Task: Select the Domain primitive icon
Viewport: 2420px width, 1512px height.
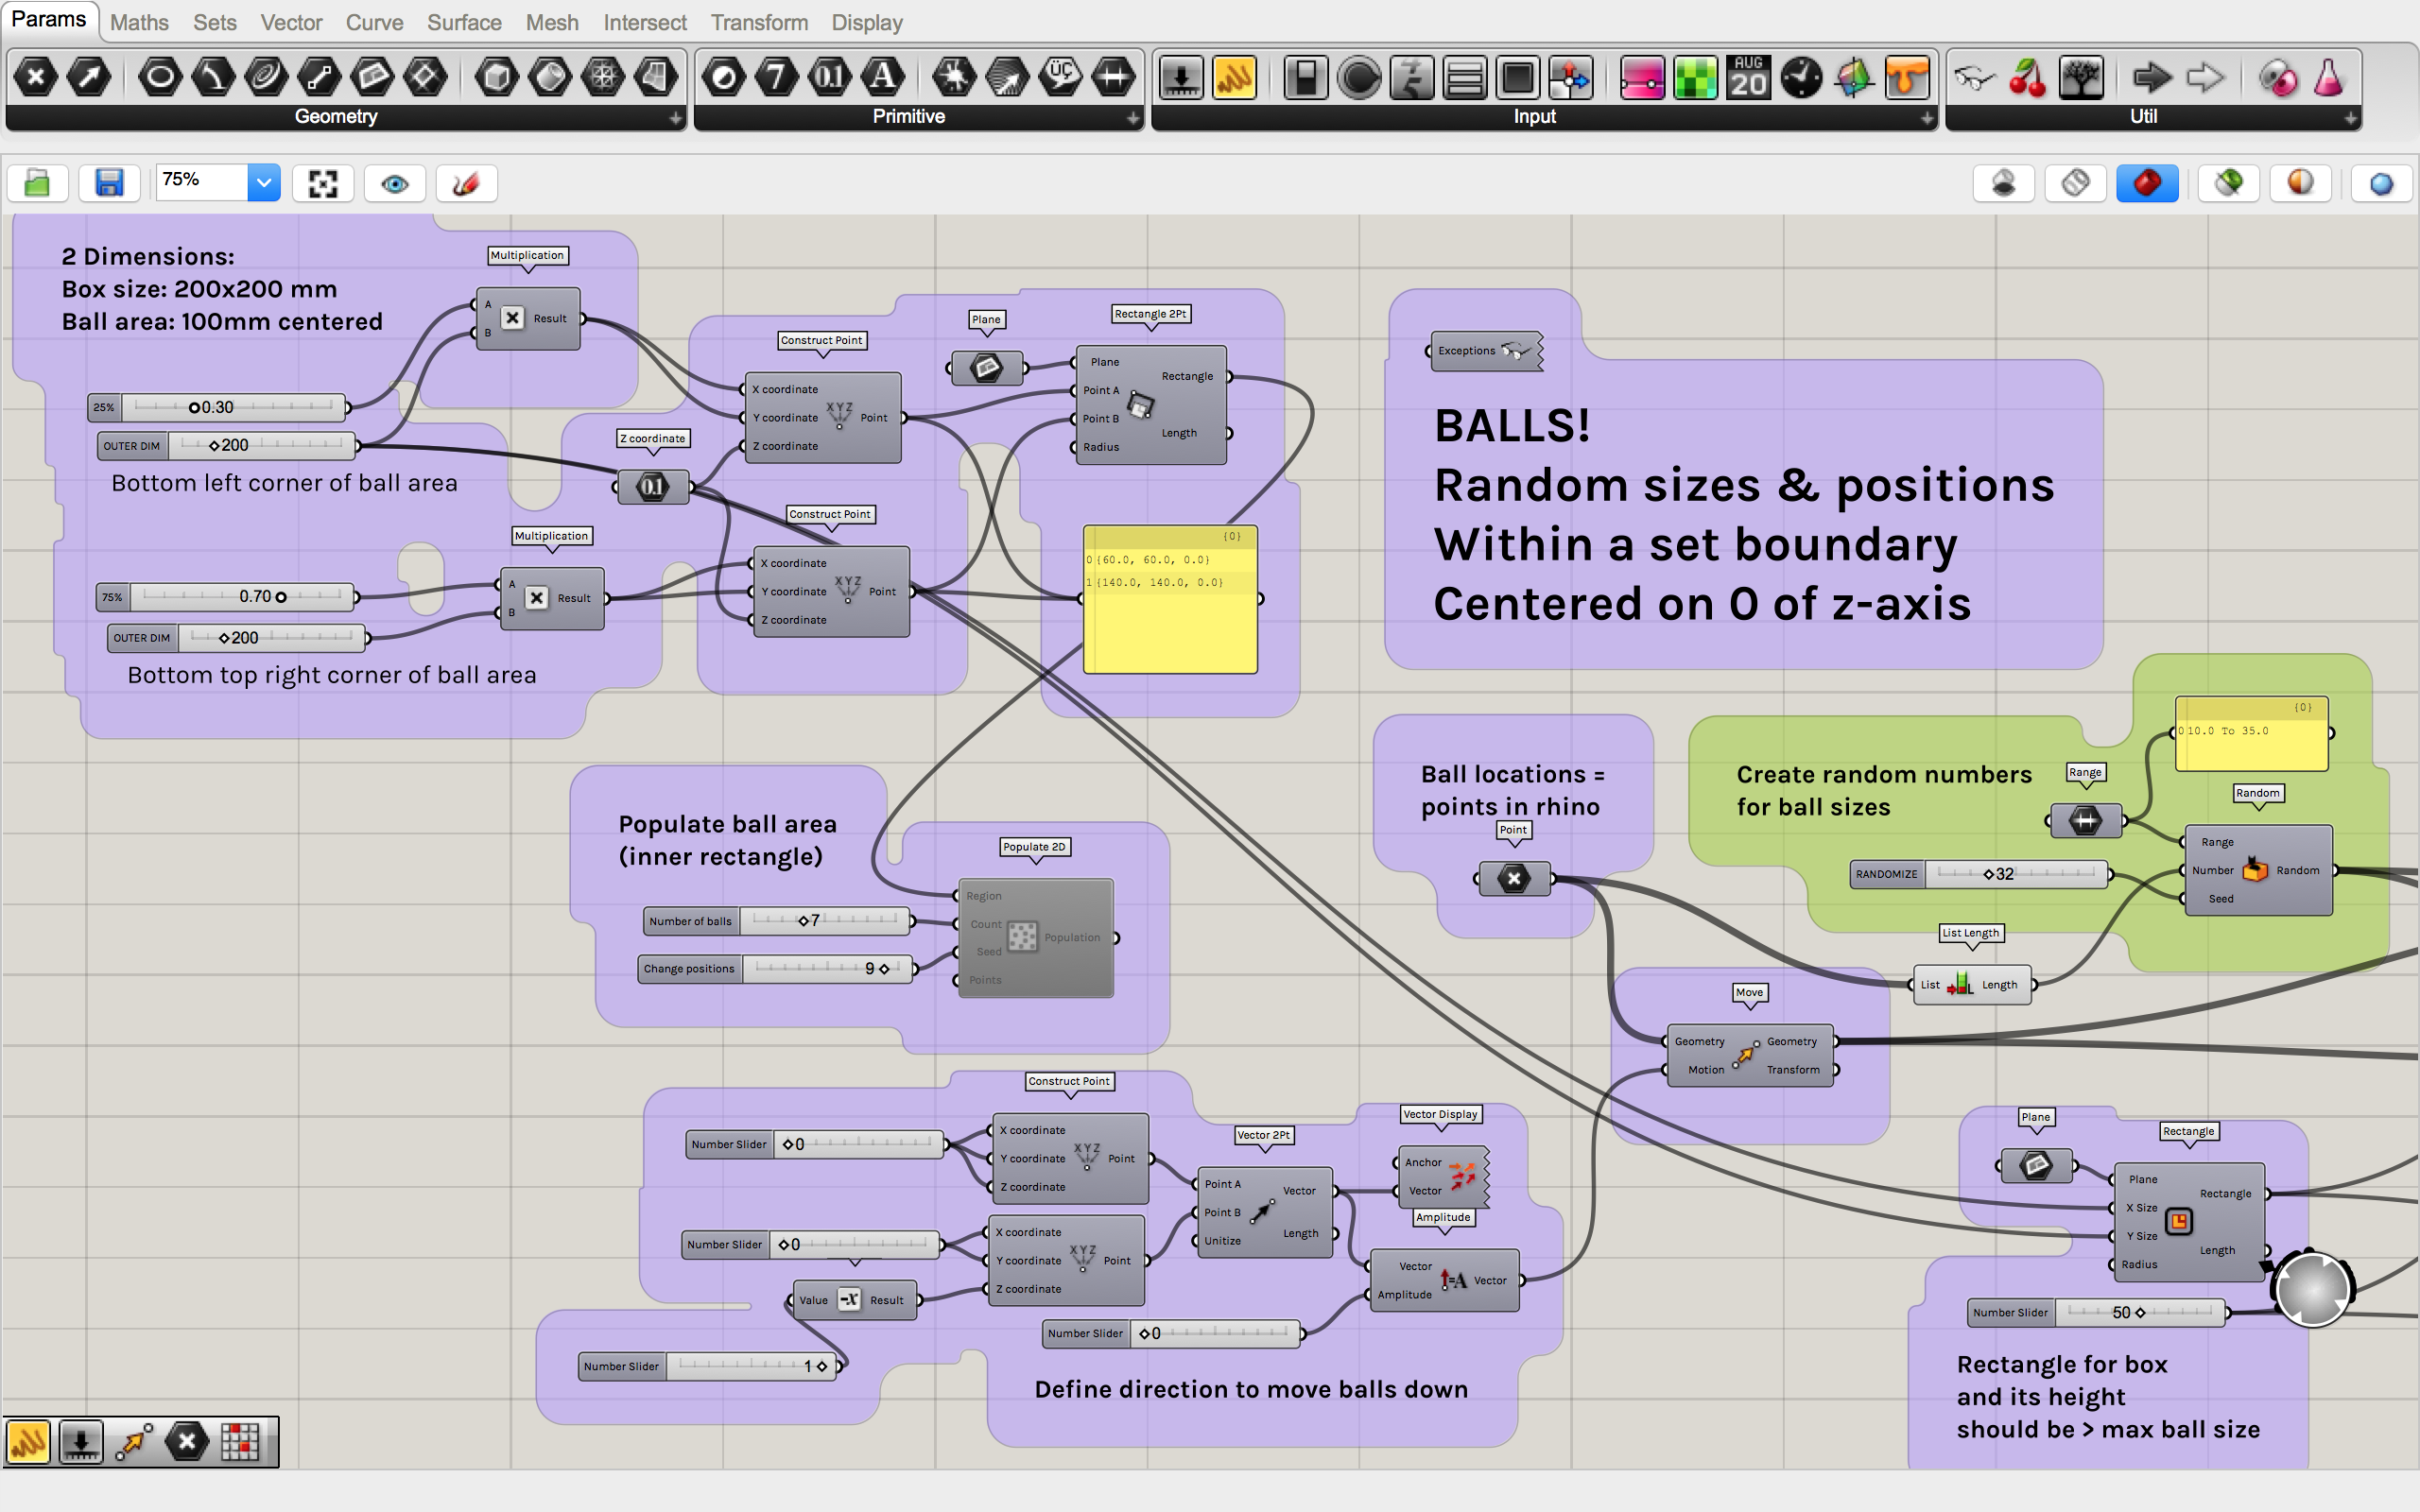Action: 1113,77
